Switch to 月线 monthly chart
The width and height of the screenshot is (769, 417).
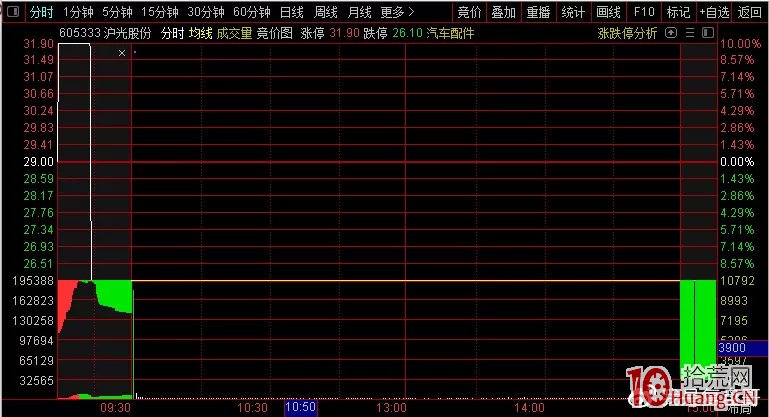click(359, 12)
